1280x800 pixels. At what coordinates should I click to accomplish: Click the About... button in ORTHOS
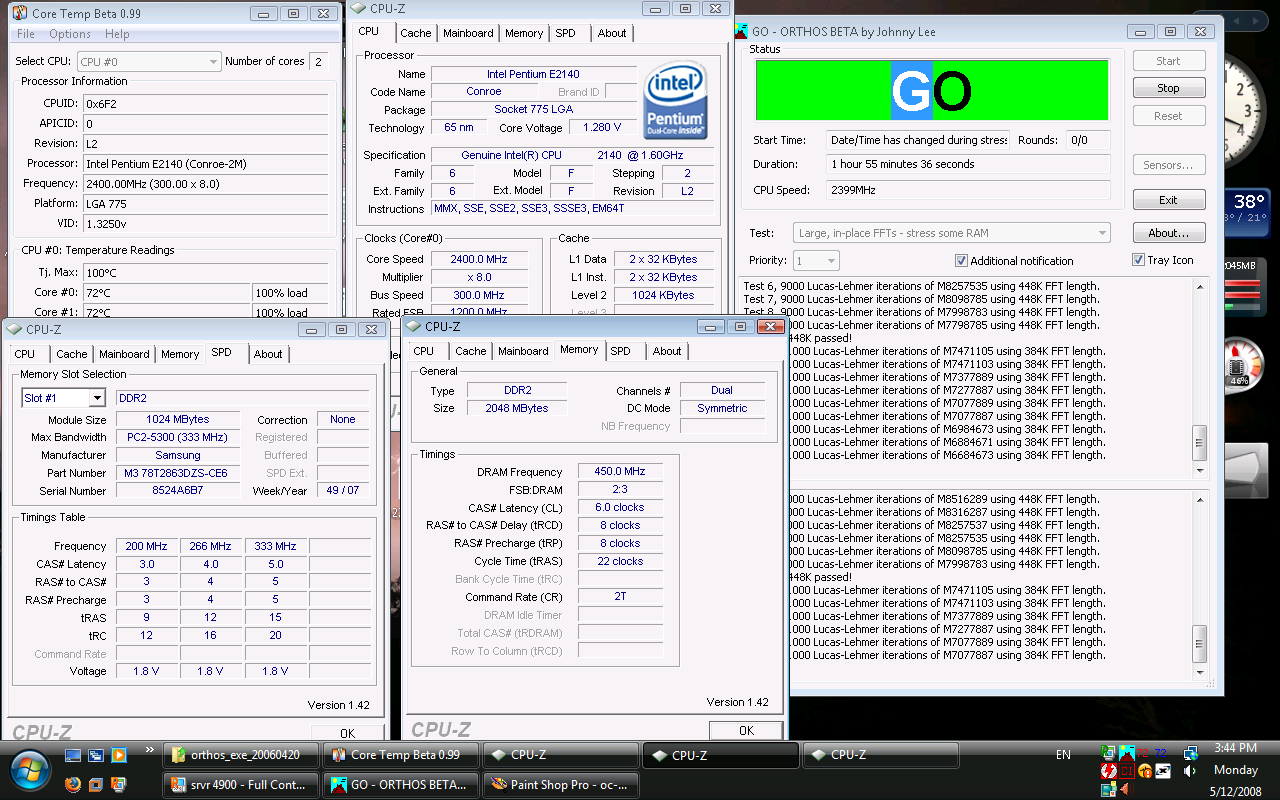[1168, 233]
